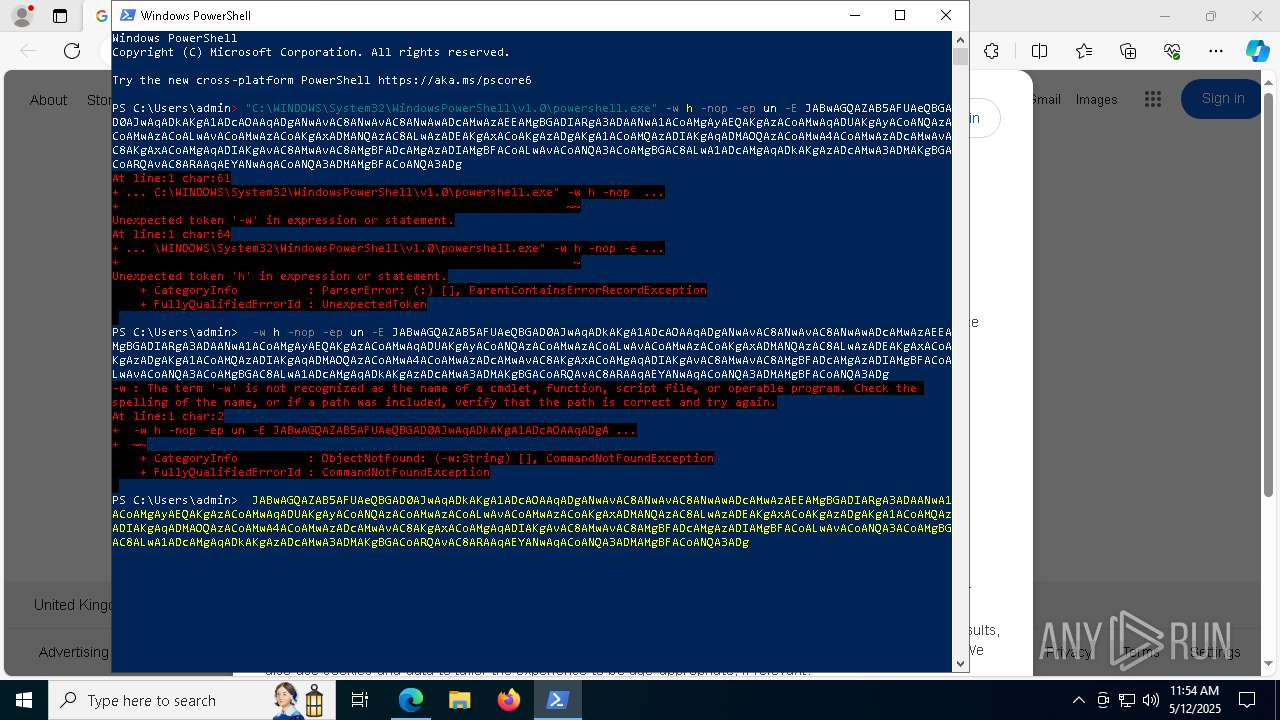
Task: Open the notification center icon
Action: 1247,700
